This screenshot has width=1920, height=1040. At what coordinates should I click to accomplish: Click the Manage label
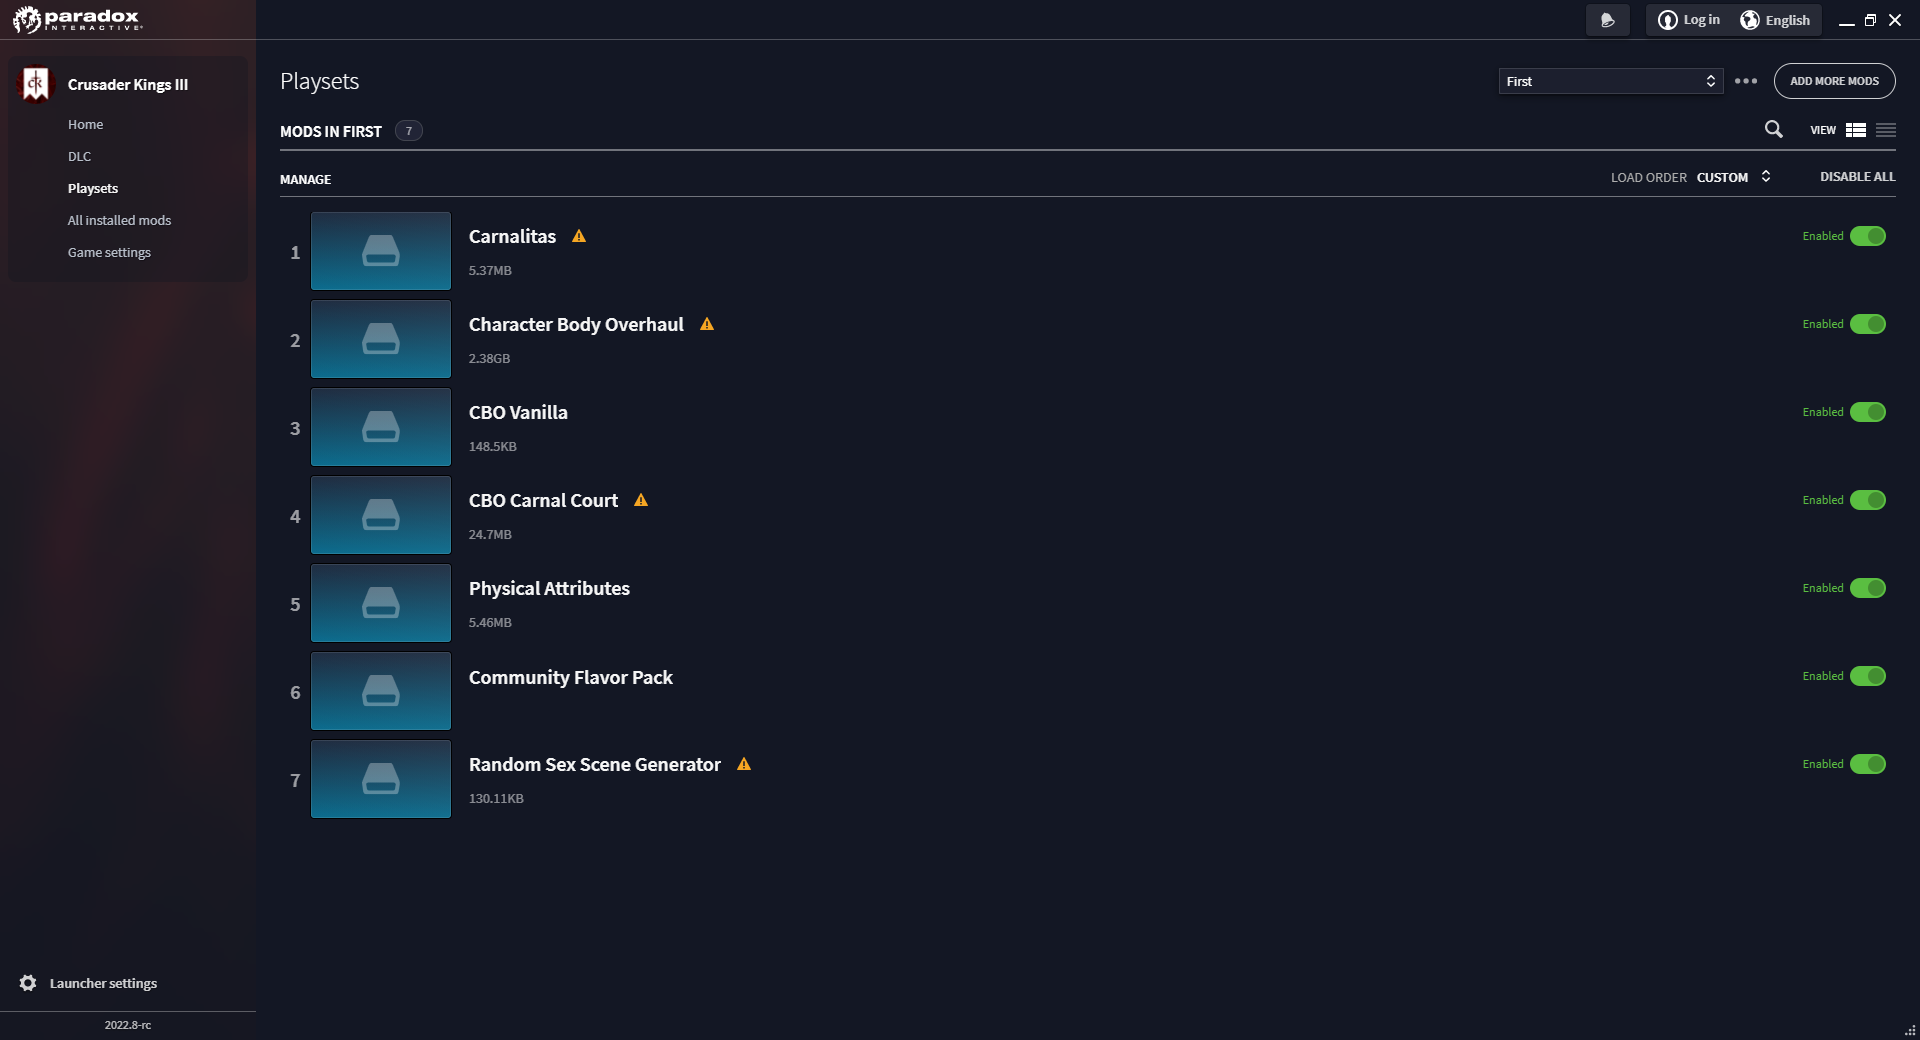pos(305,179)
